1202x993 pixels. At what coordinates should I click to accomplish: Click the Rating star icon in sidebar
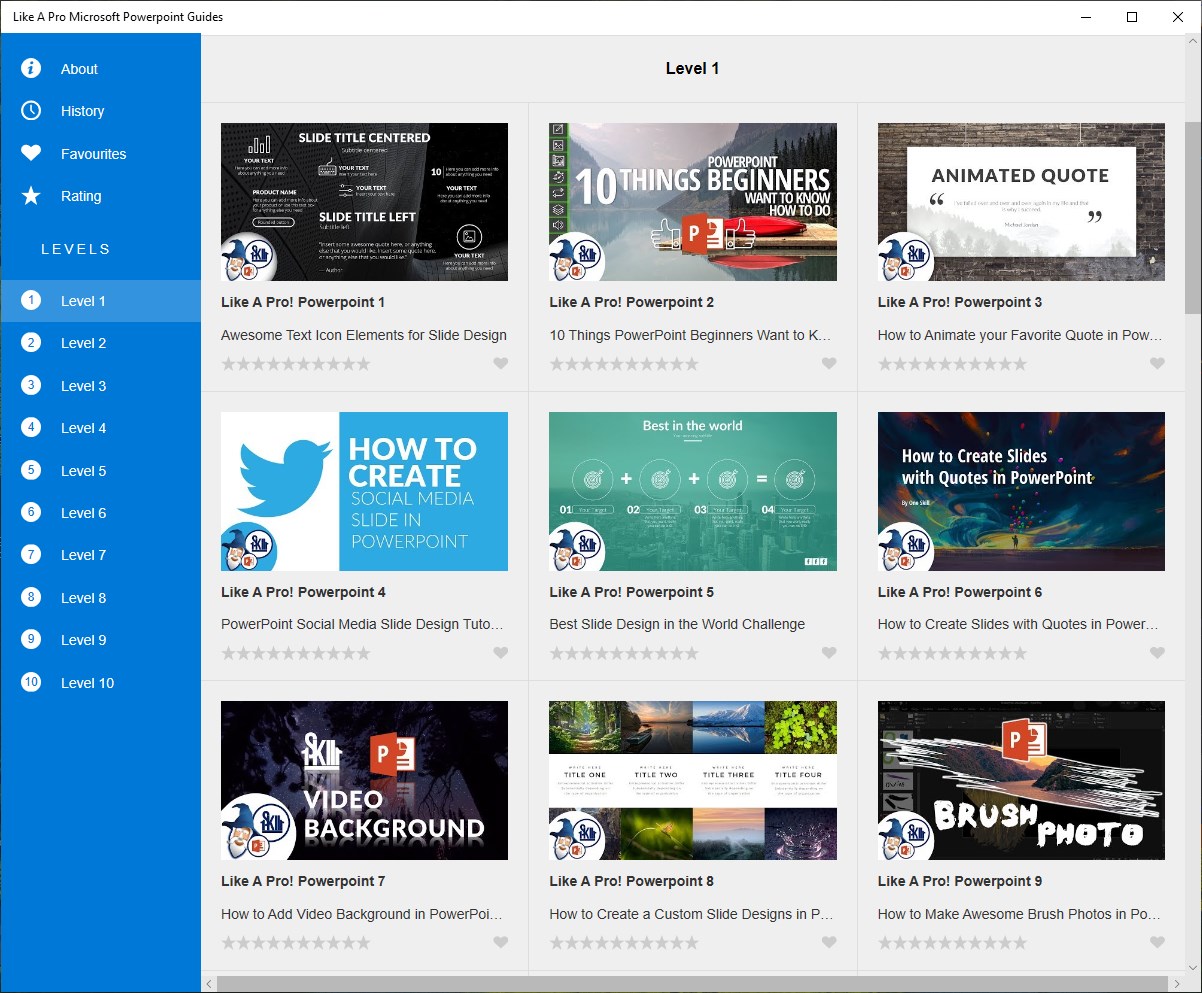[x=31, y=196]
